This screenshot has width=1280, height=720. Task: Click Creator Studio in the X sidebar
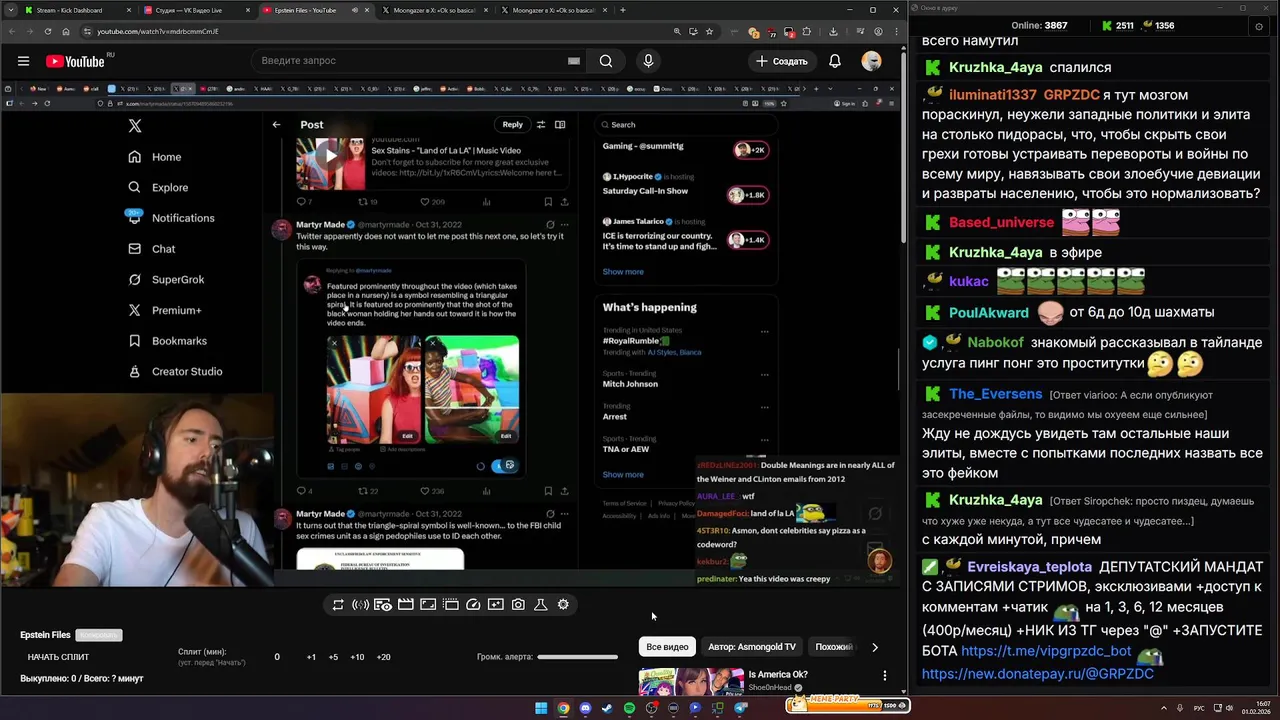pos(175,372)
